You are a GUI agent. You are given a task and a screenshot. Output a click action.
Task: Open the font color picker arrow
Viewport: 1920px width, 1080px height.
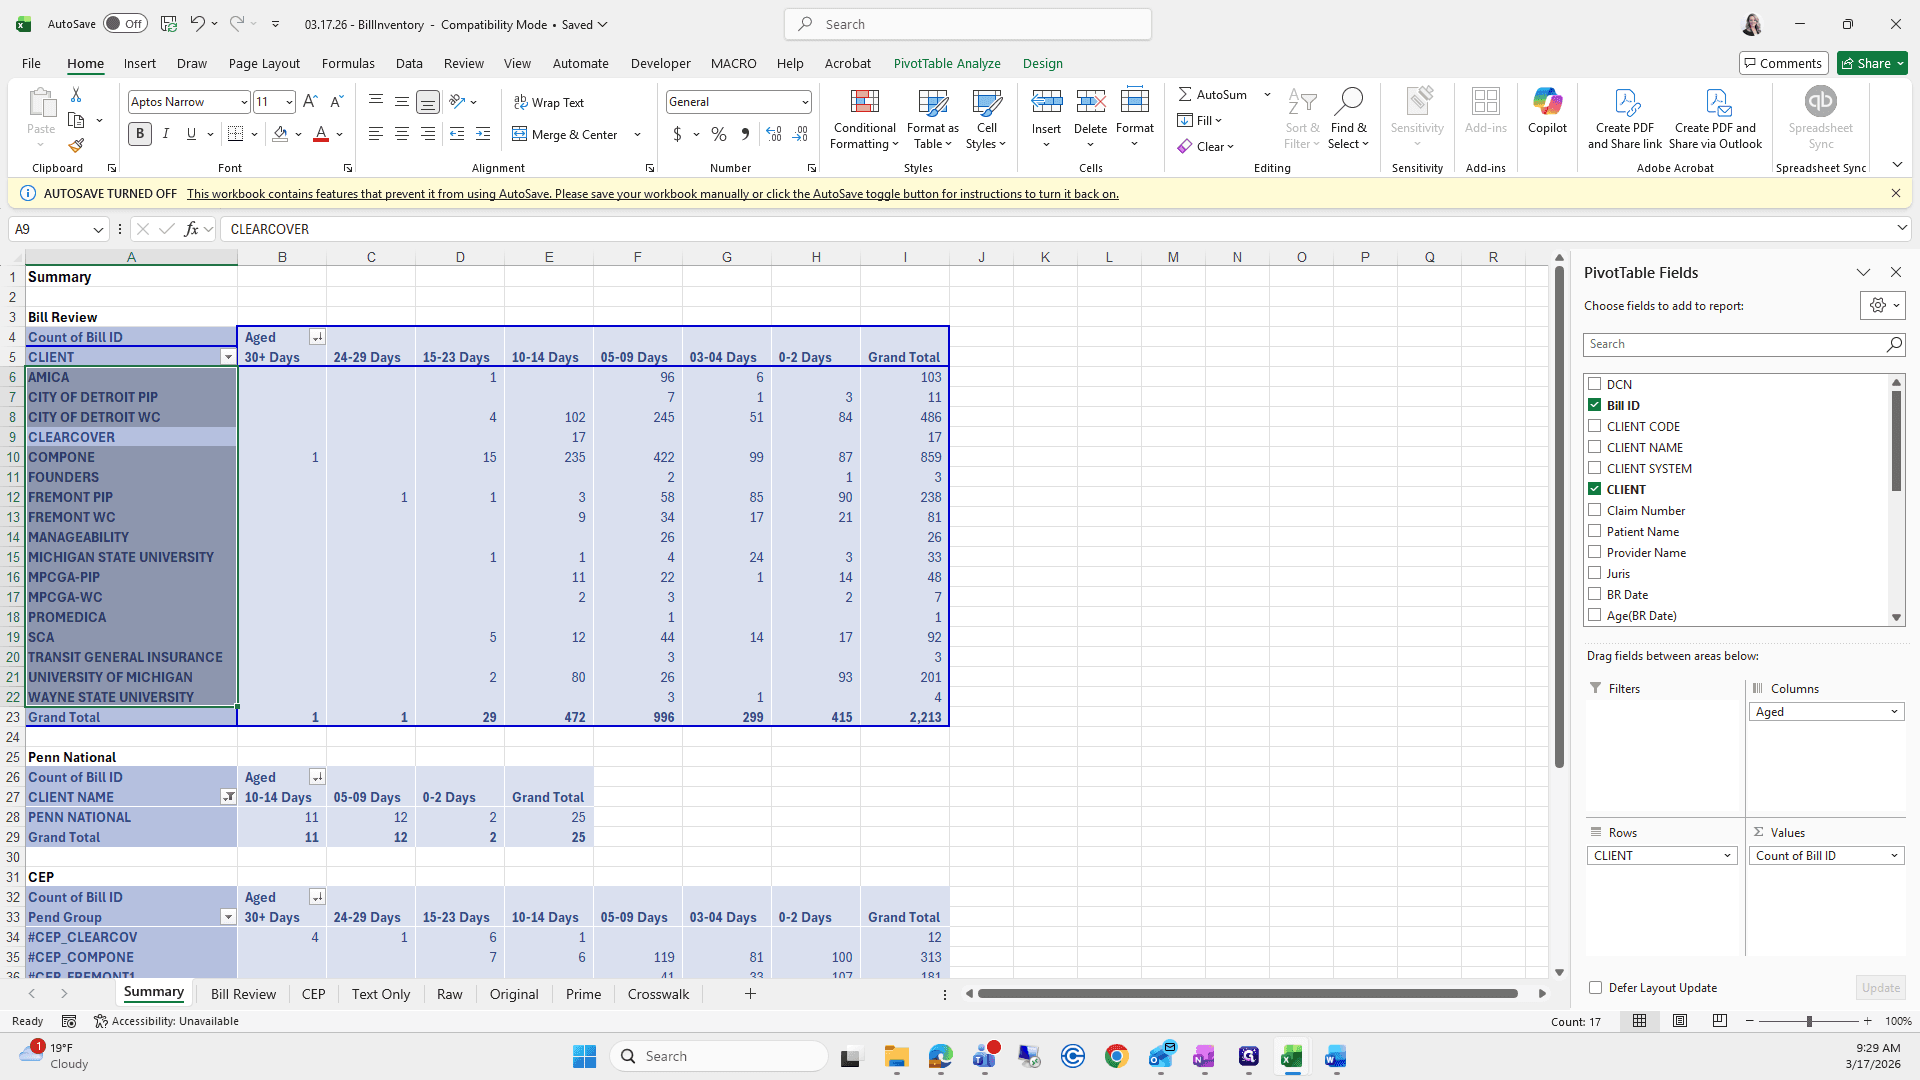point(340,134)
